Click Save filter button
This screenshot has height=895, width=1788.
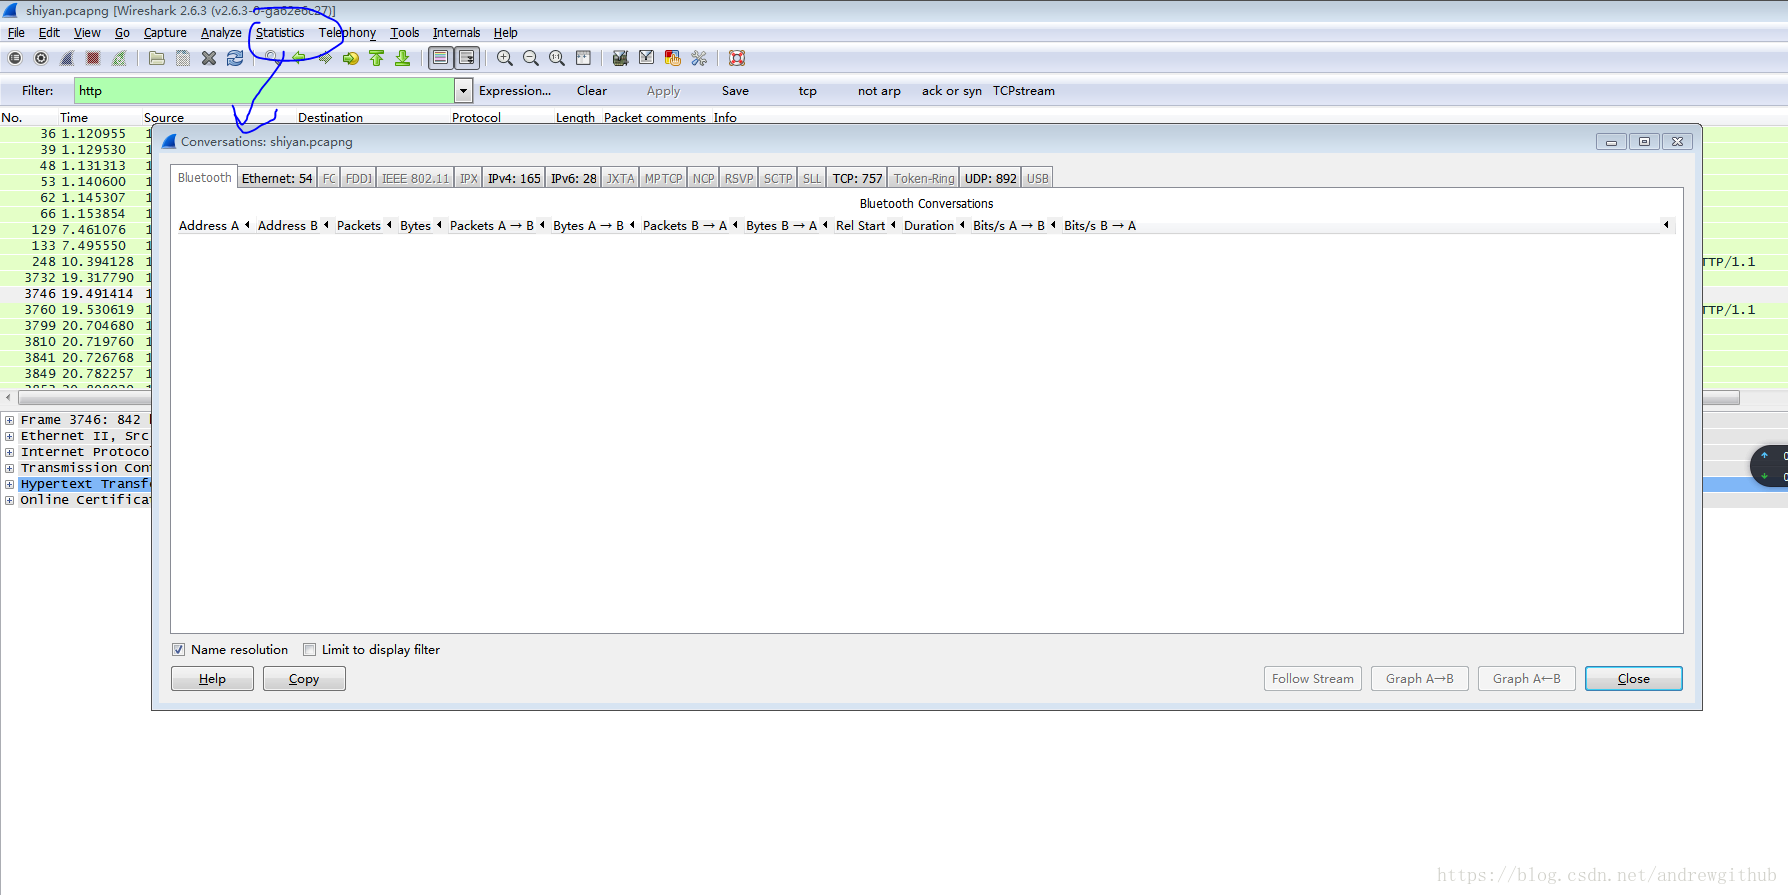point(735,91)
